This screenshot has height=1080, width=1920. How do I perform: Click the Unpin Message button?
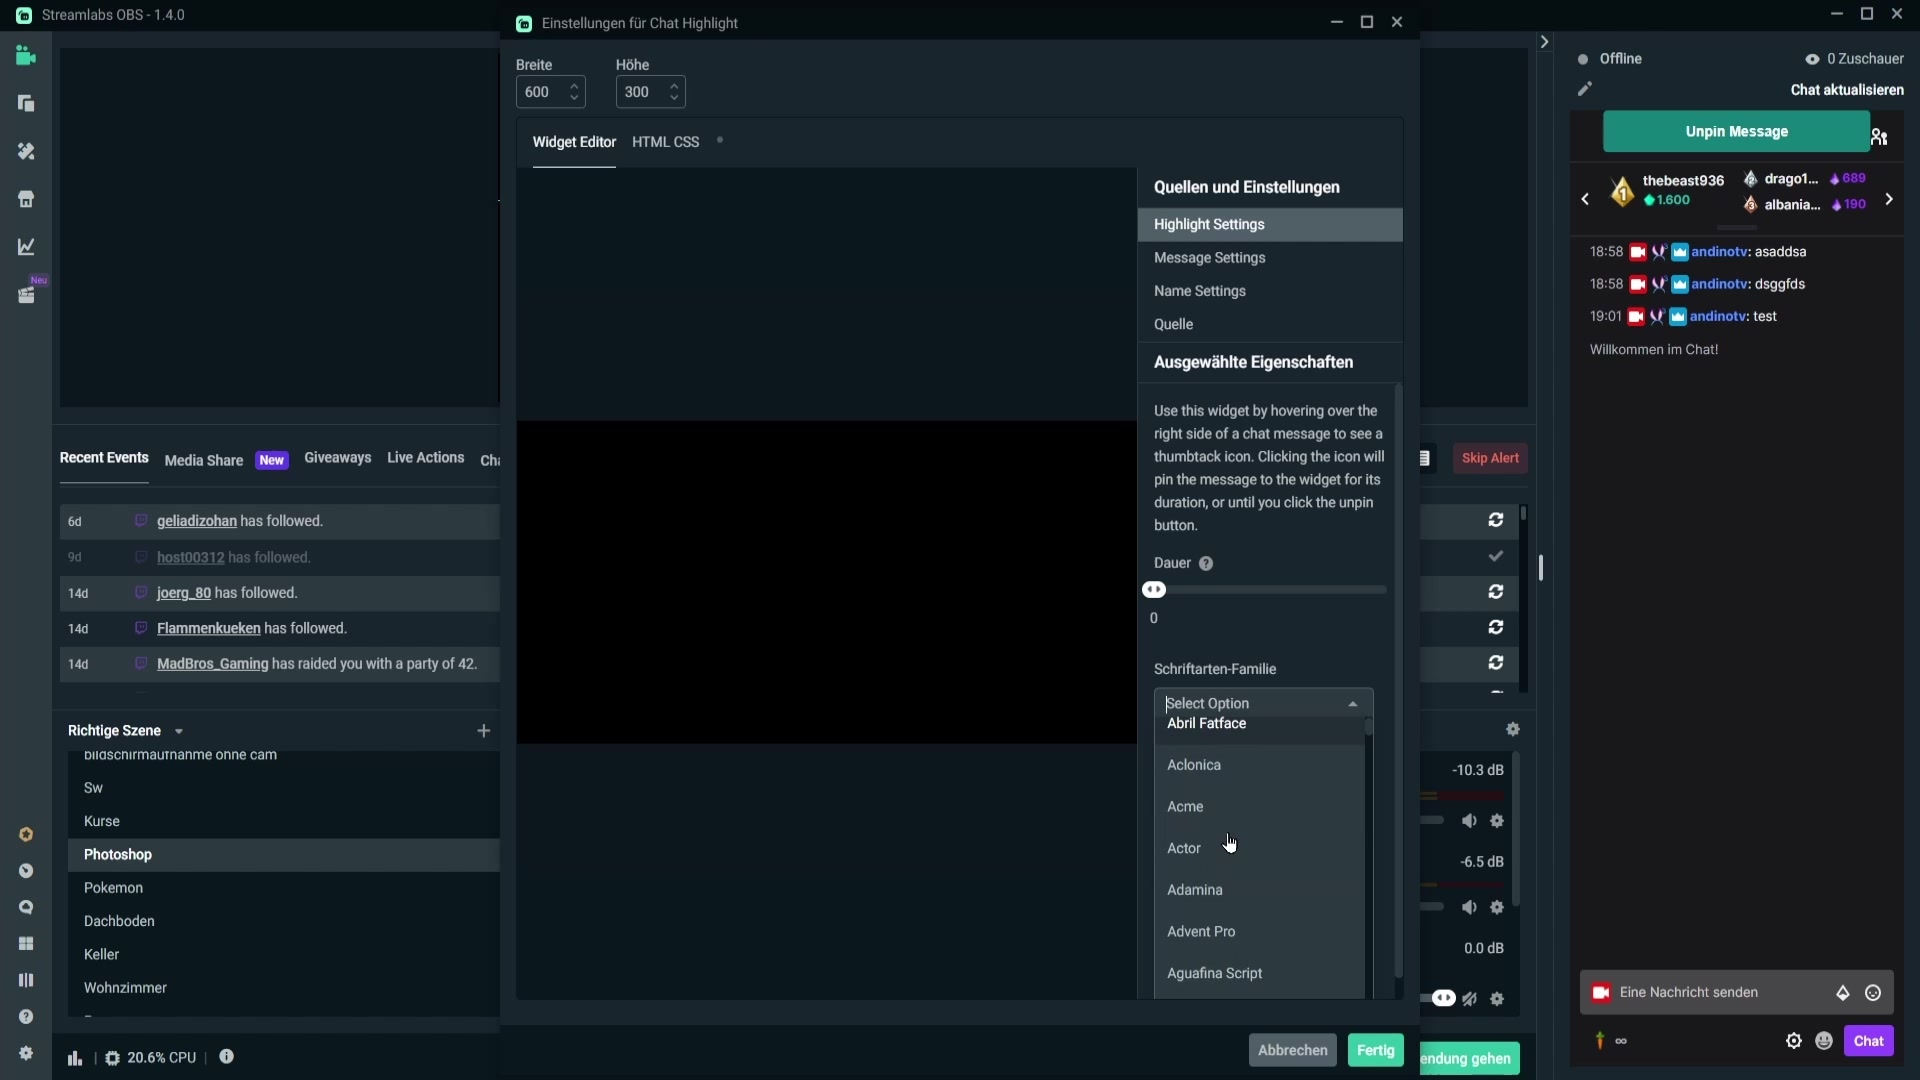coord(1736,132)
